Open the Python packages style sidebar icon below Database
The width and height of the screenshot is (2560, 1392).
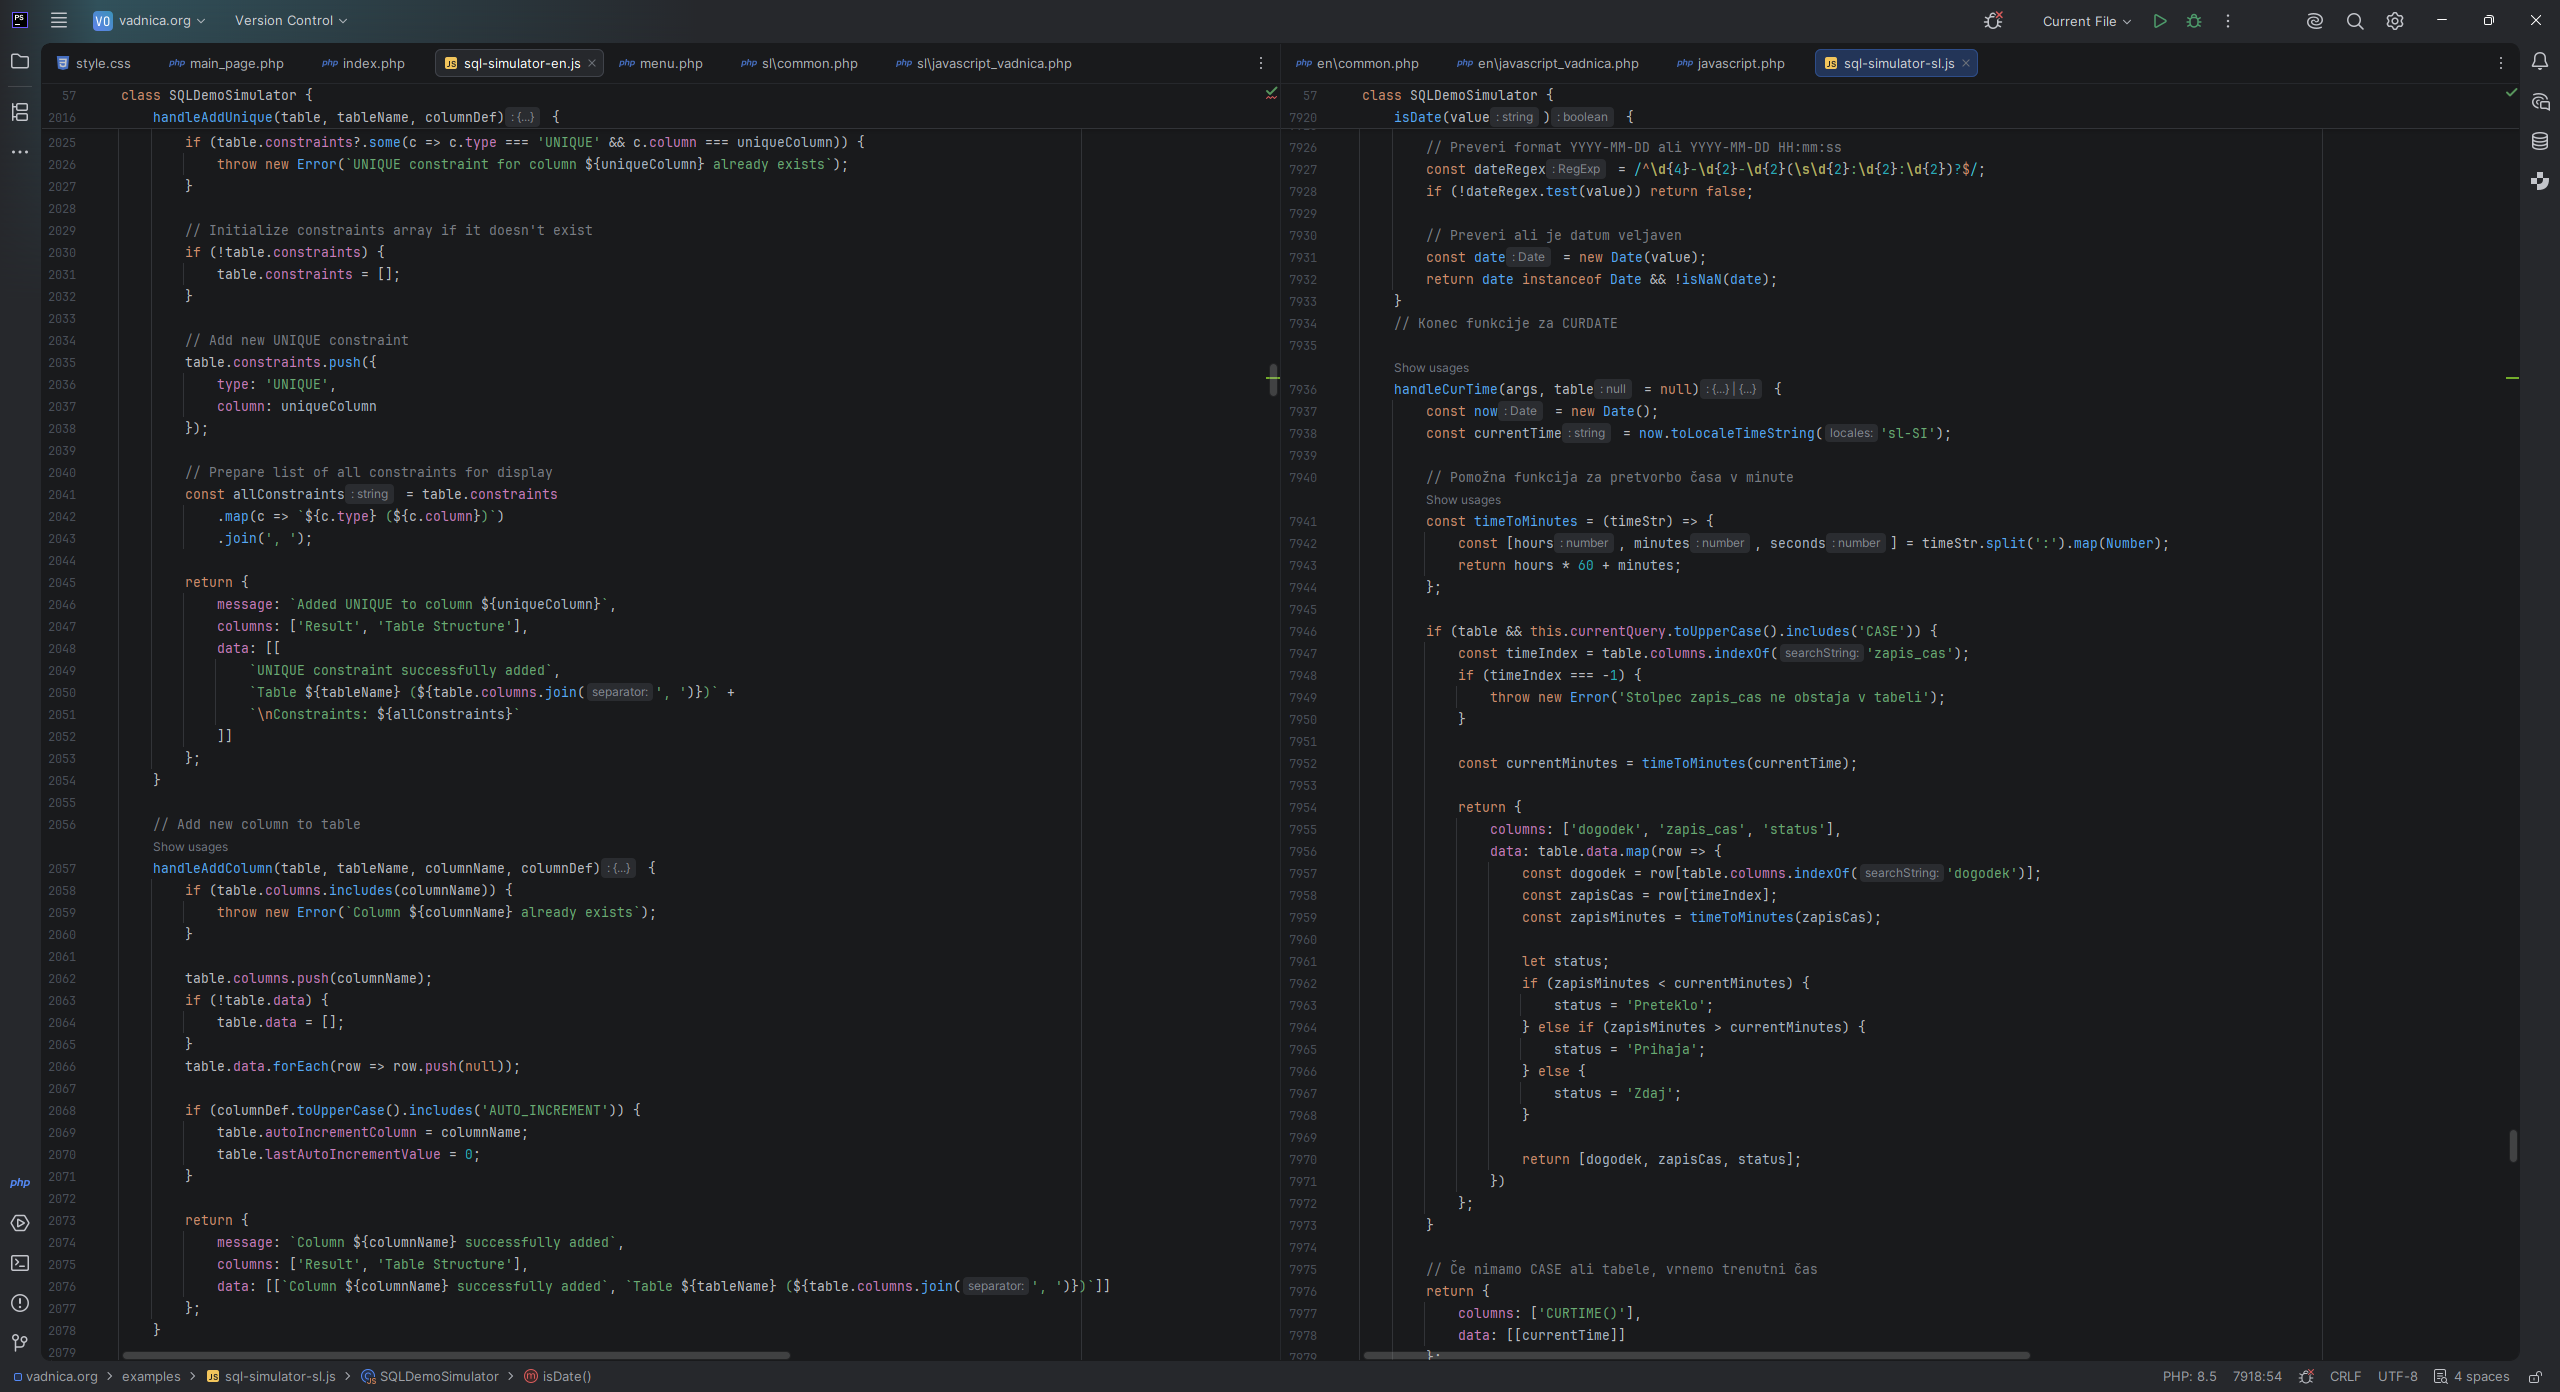(x=2540, y=181)
